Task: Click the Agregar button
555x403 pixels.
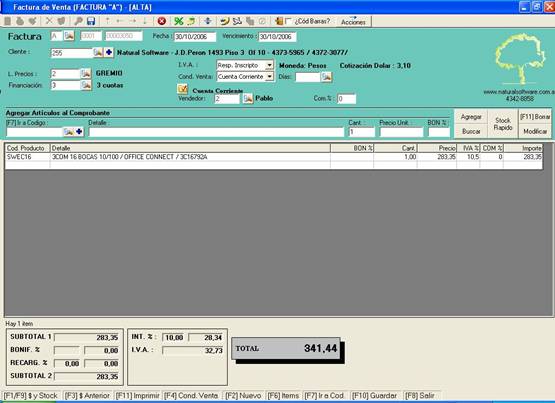Action: coord(471,117)
